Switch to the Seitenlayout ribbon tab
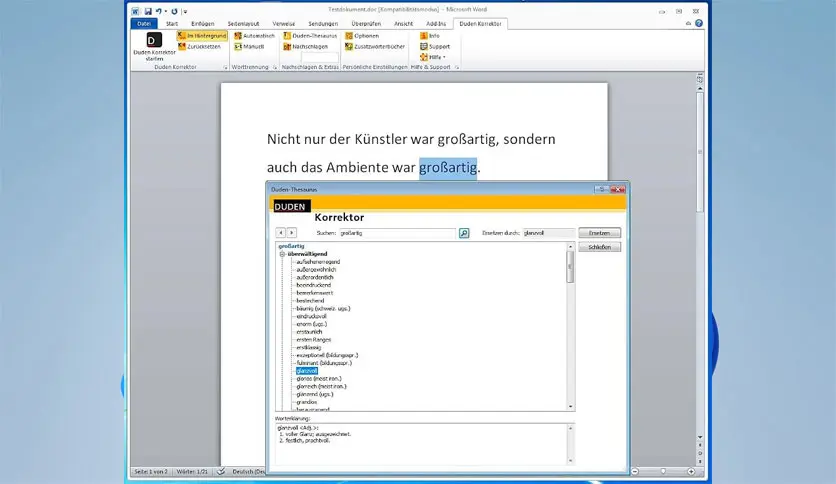Screen dimensions: 836x484 tap(243, 23)
